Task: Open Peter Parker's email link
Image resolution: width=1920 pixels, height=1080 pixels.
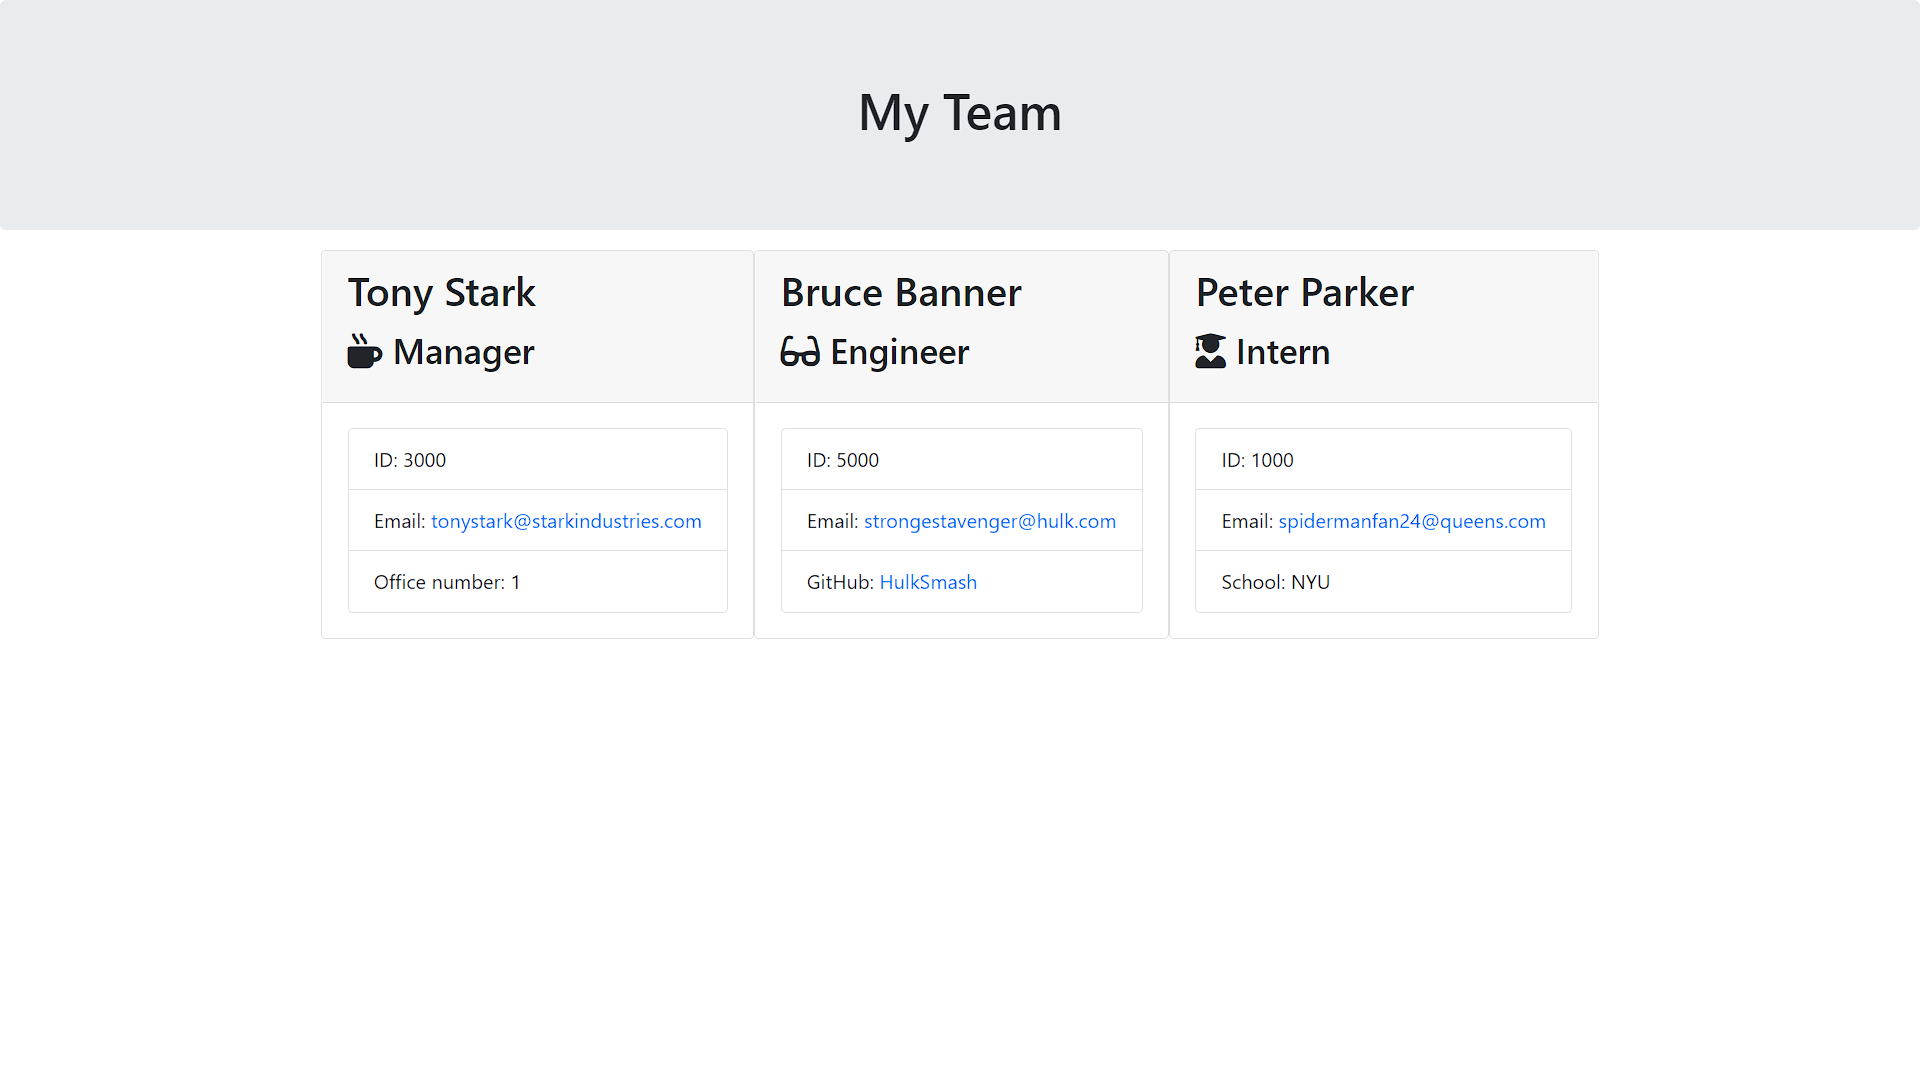Action: click(1411, 521)
